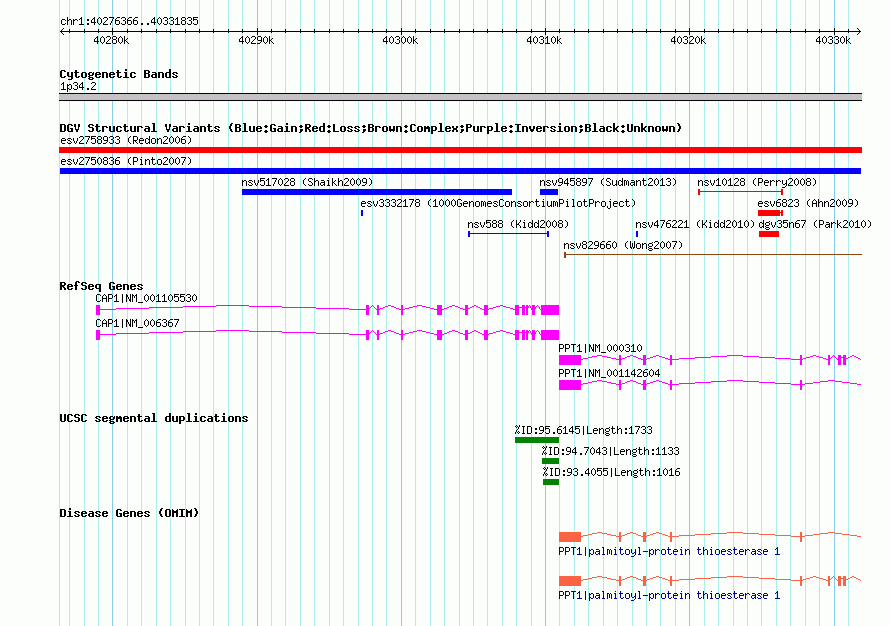Click the 1p34.2 band label

tap(78, 86)
